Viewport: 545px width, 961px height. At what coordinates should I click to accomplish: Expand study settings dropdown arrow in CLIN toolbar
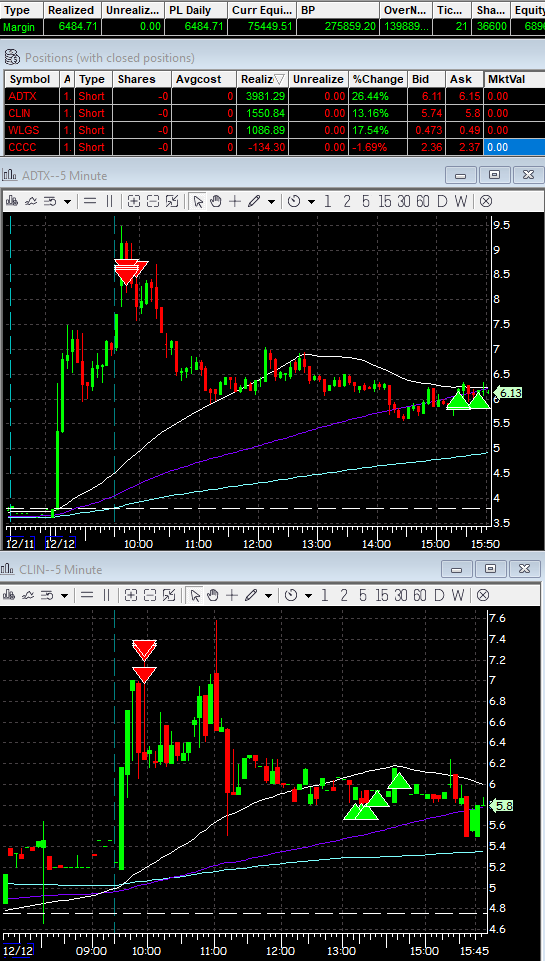pos(63,595)
